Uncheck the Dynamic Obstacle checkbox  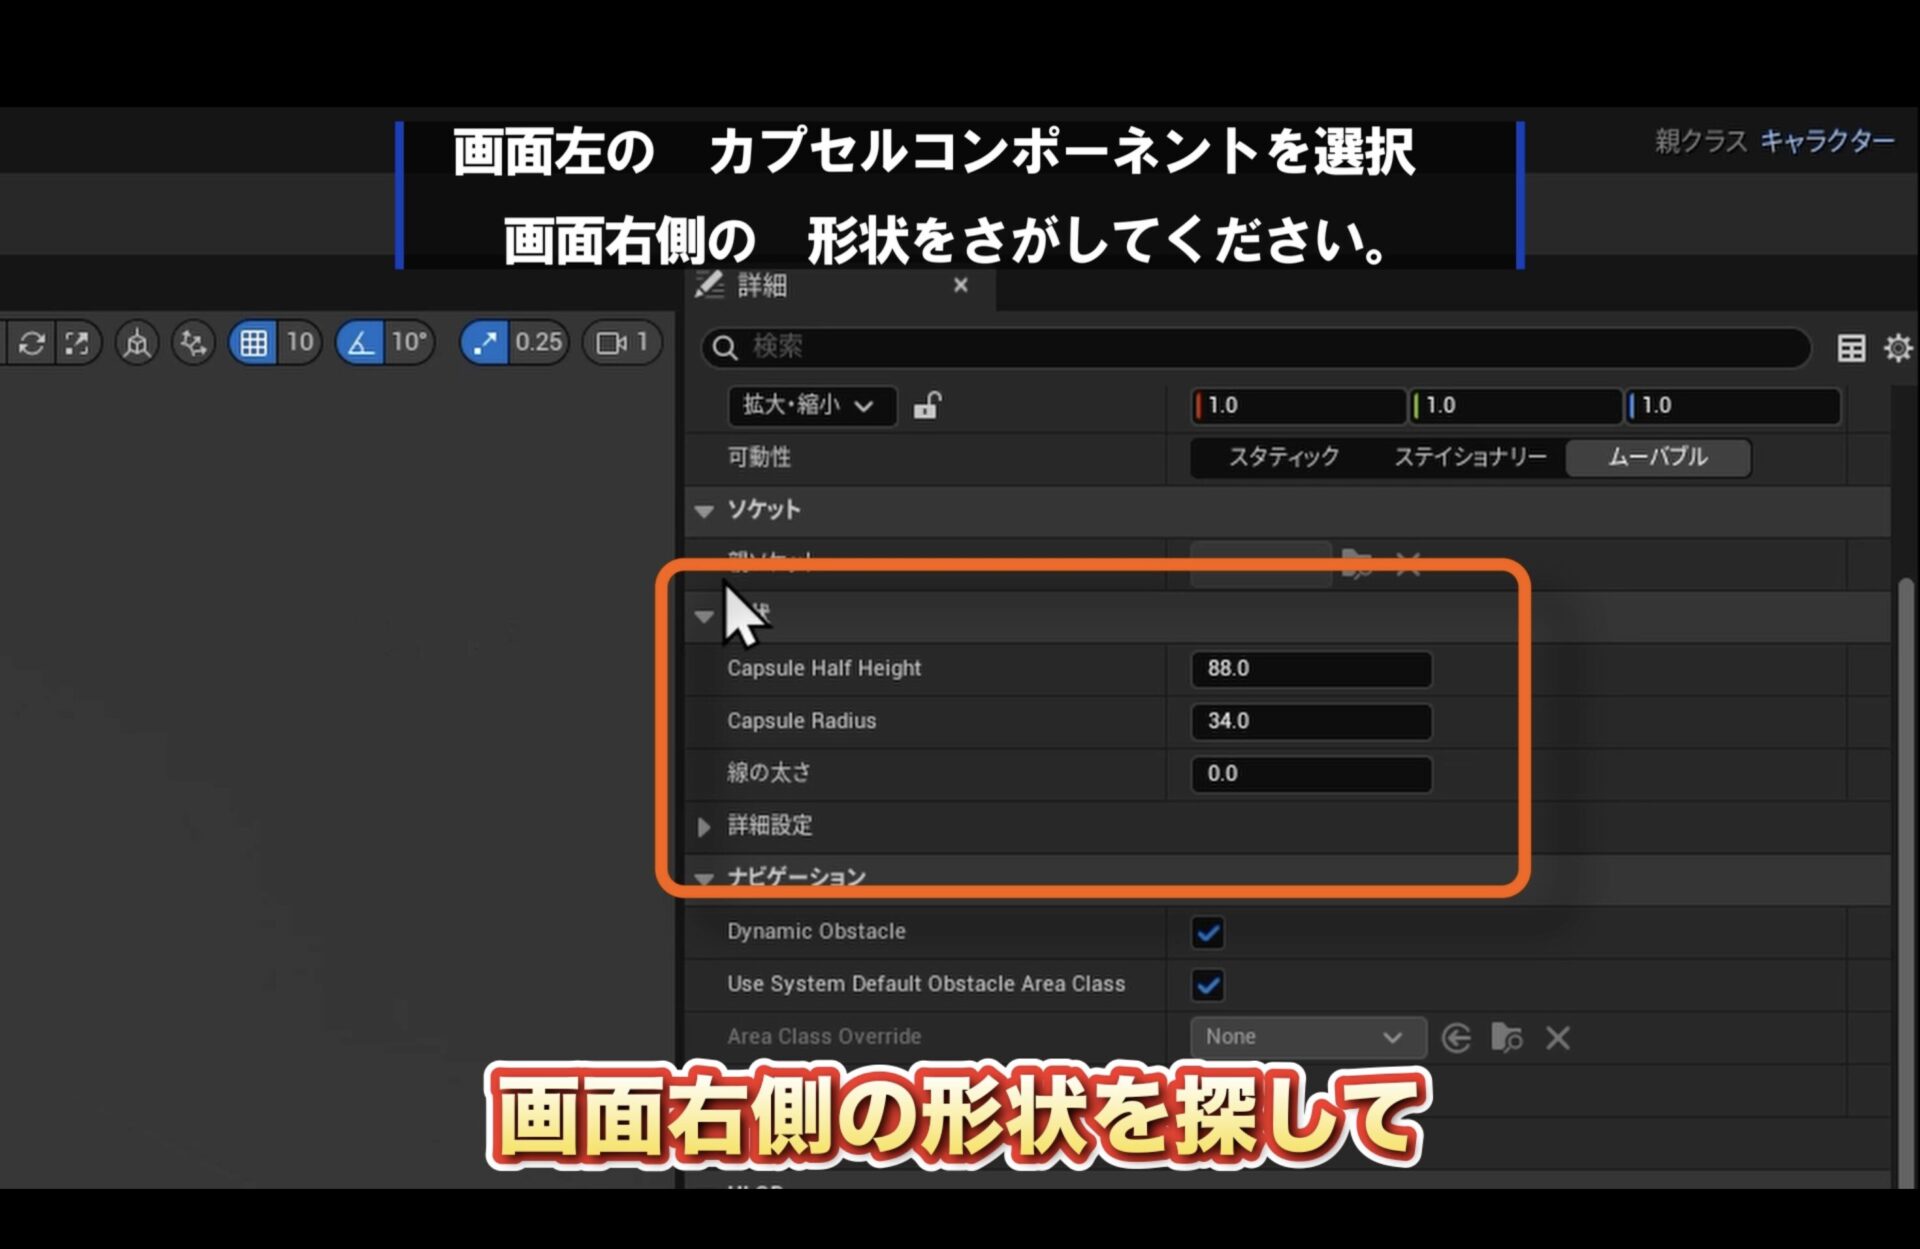(x=1208, y=932)
